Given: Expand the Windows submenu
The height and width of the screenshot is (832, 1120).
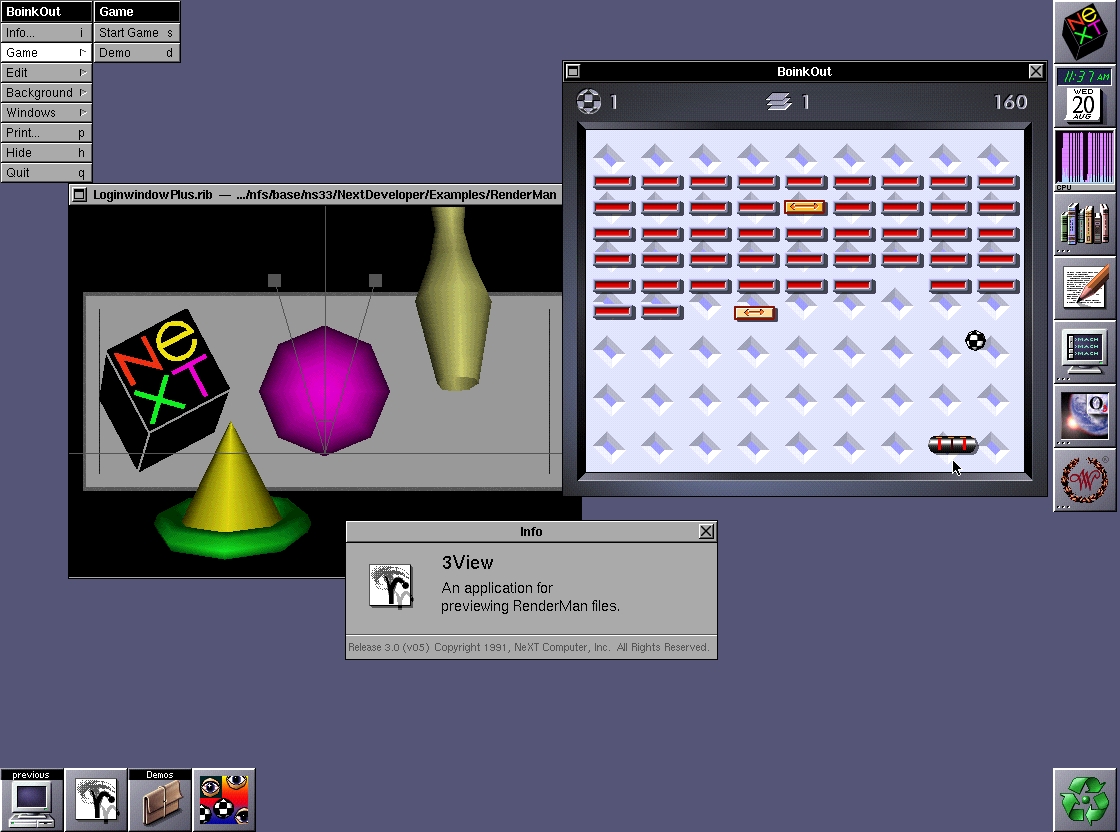Looking at the screenshot, I should [x=46, y=113].
